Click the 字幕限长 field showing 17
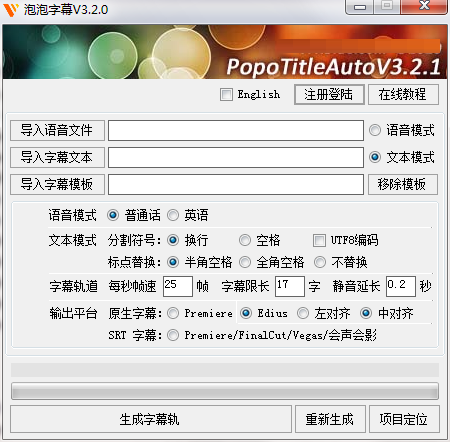The width and height of the screenshot is (450, 442). click(290, 286)
